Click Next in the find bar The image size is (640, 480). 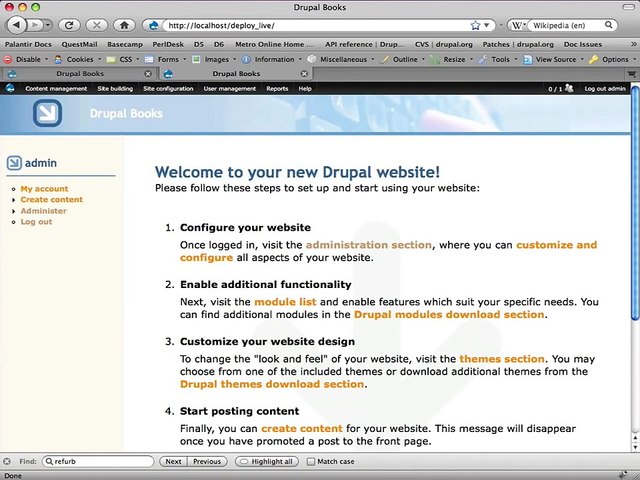173,461
